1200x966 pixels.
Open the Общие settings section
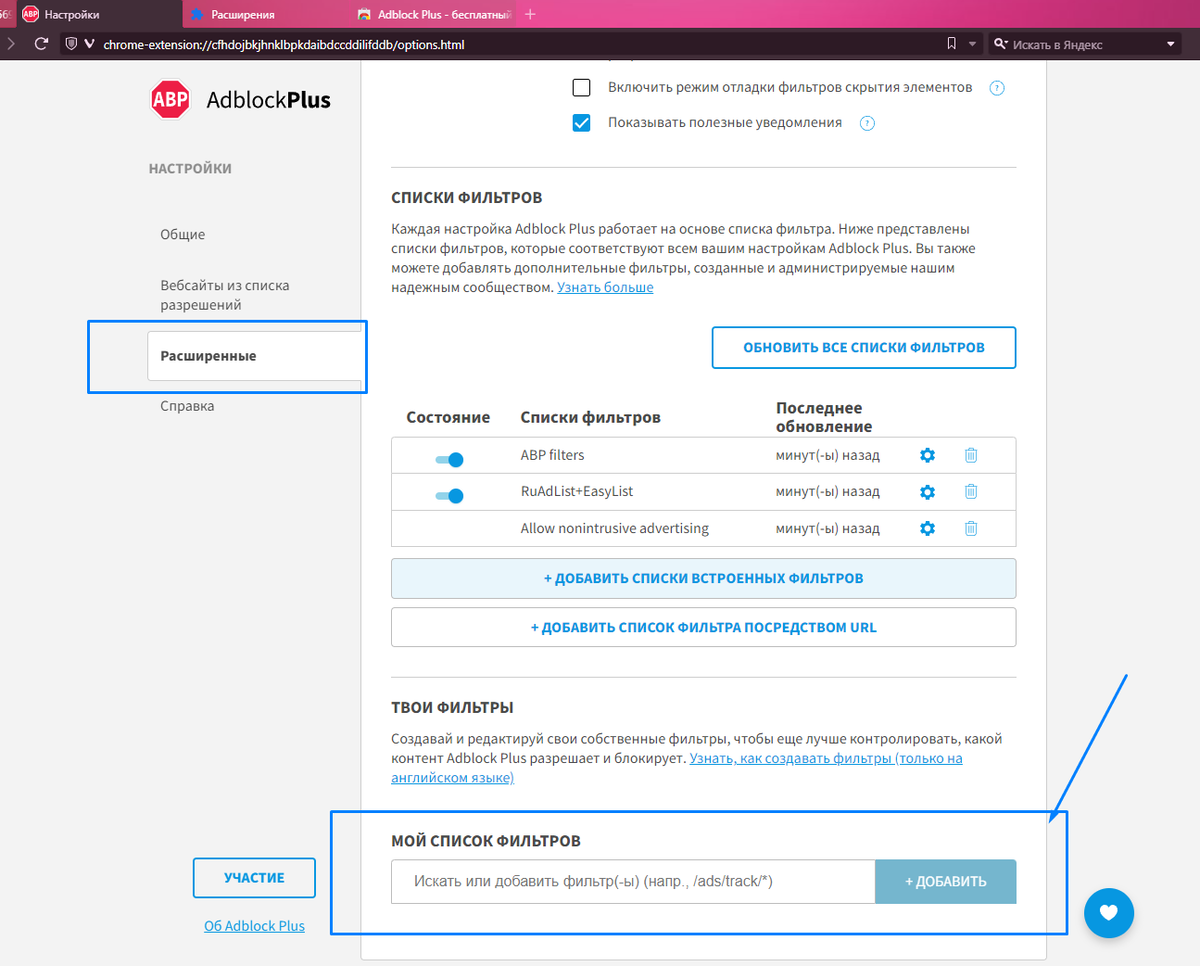[183, 234]
